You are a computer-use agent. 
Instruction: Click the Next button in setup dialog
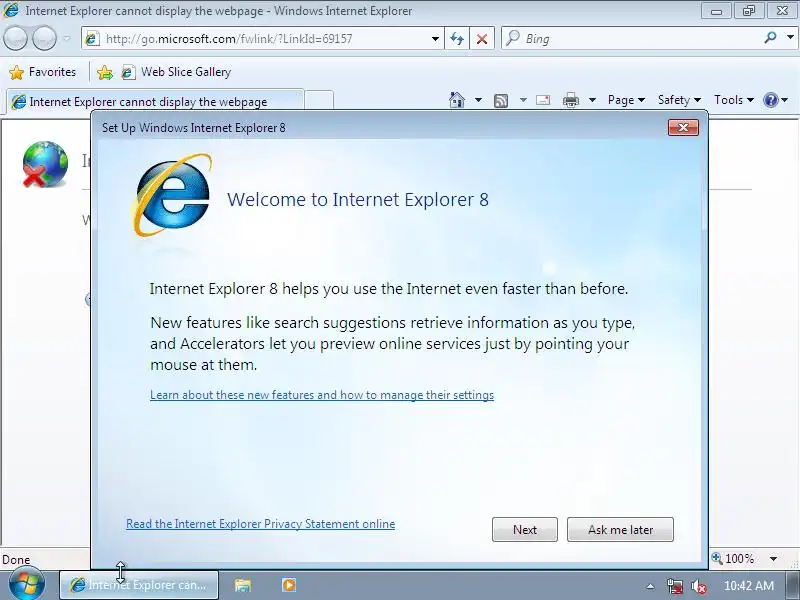tap(524, 530)
